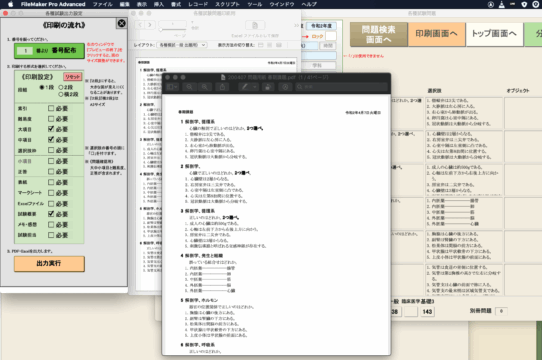This screenshot has height=360, width=542.
Task: Click the Excelファイルとして保存 document icon
Action: 255,25
